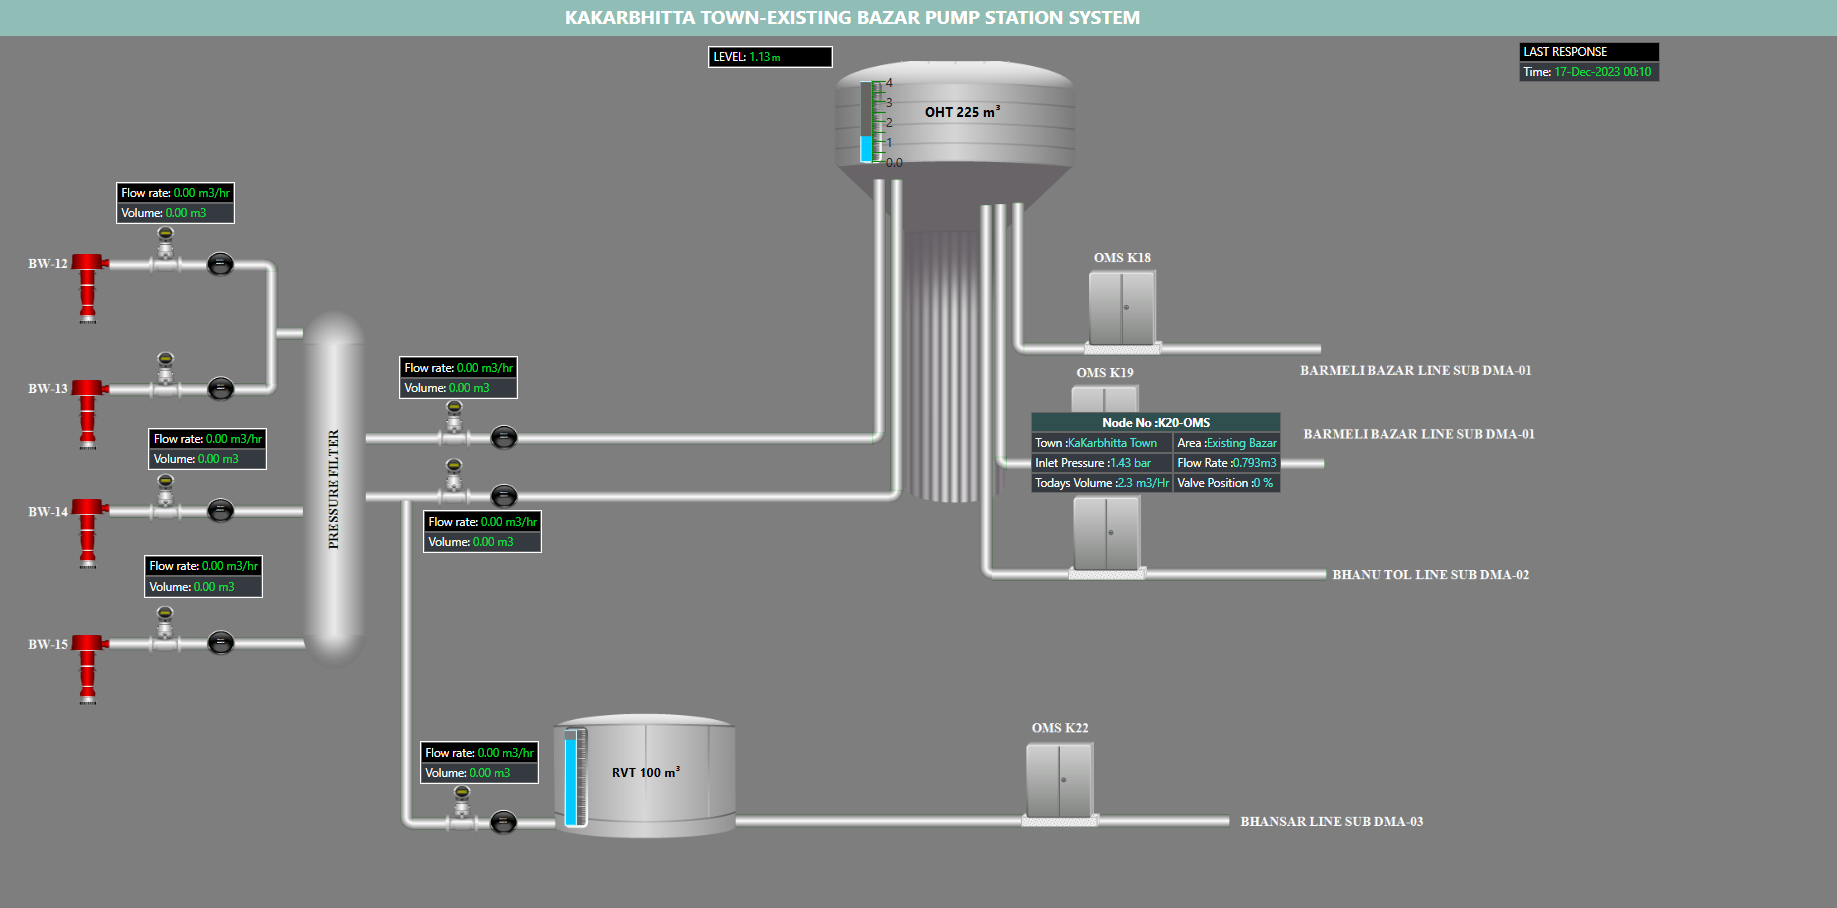Click the Pressure Filter vessel
This screenshot has width=1837, height=908.
pos(334,489)
